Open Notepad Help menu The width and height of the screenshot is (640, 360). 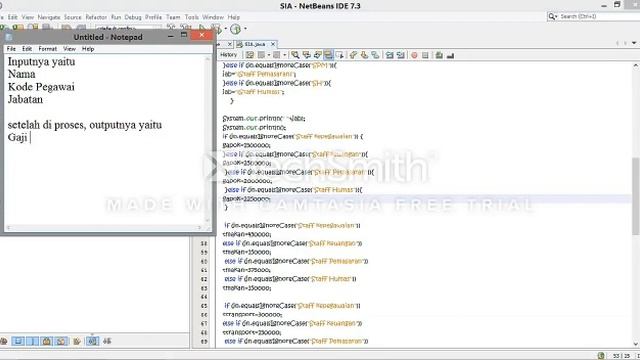point(88,49)
